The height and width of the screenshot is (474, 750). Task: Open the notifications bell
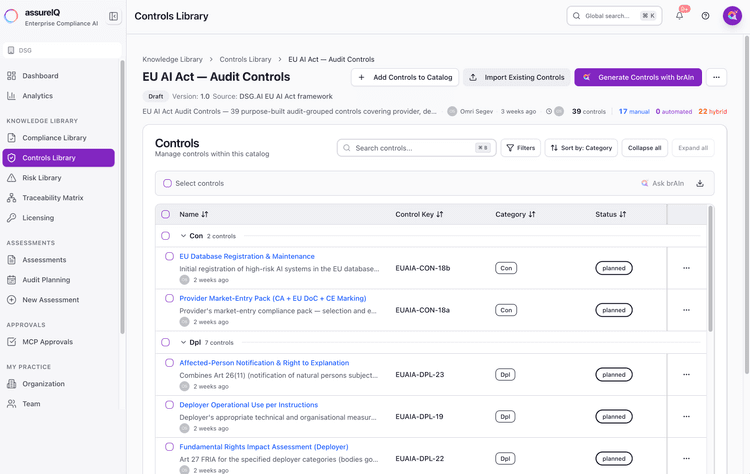pyautogui.click(x=679, y=16)
